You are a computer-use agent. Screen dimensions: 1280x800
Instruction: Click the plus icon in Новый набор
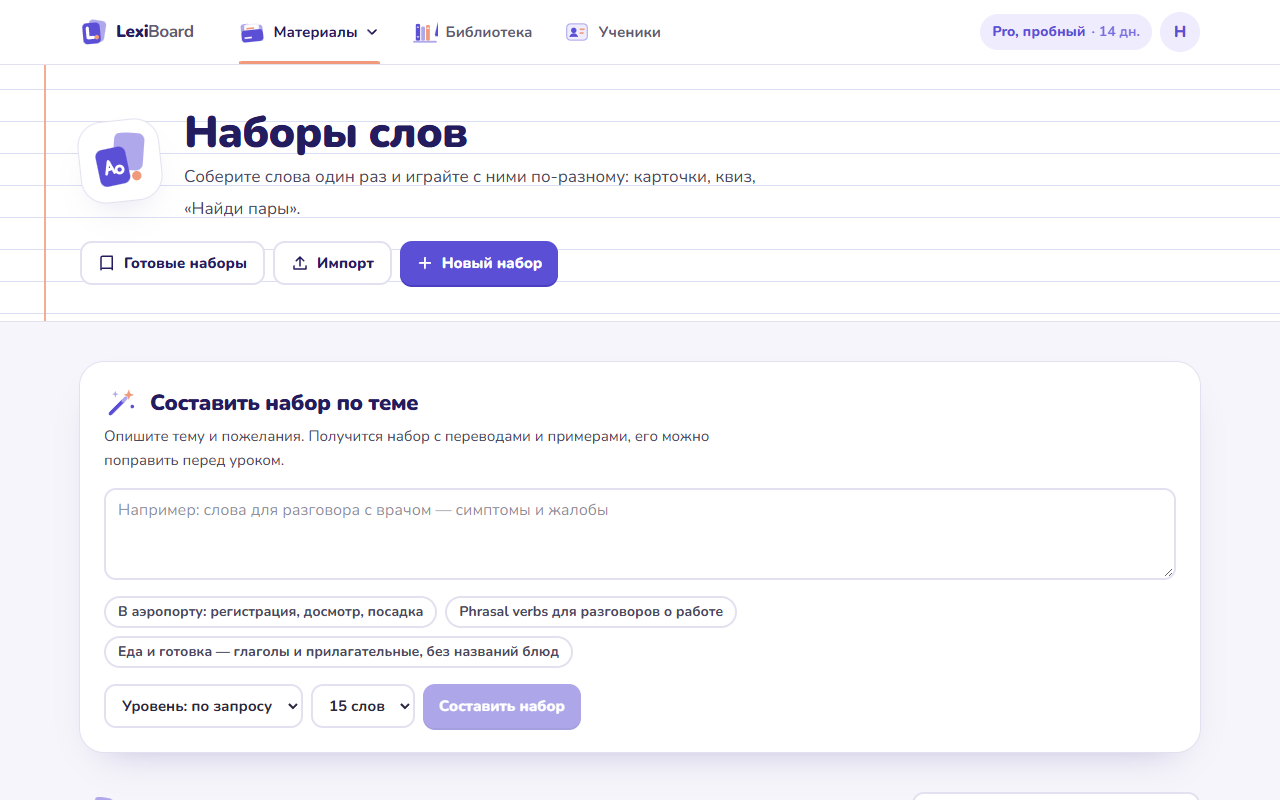[x=425, y=263]
